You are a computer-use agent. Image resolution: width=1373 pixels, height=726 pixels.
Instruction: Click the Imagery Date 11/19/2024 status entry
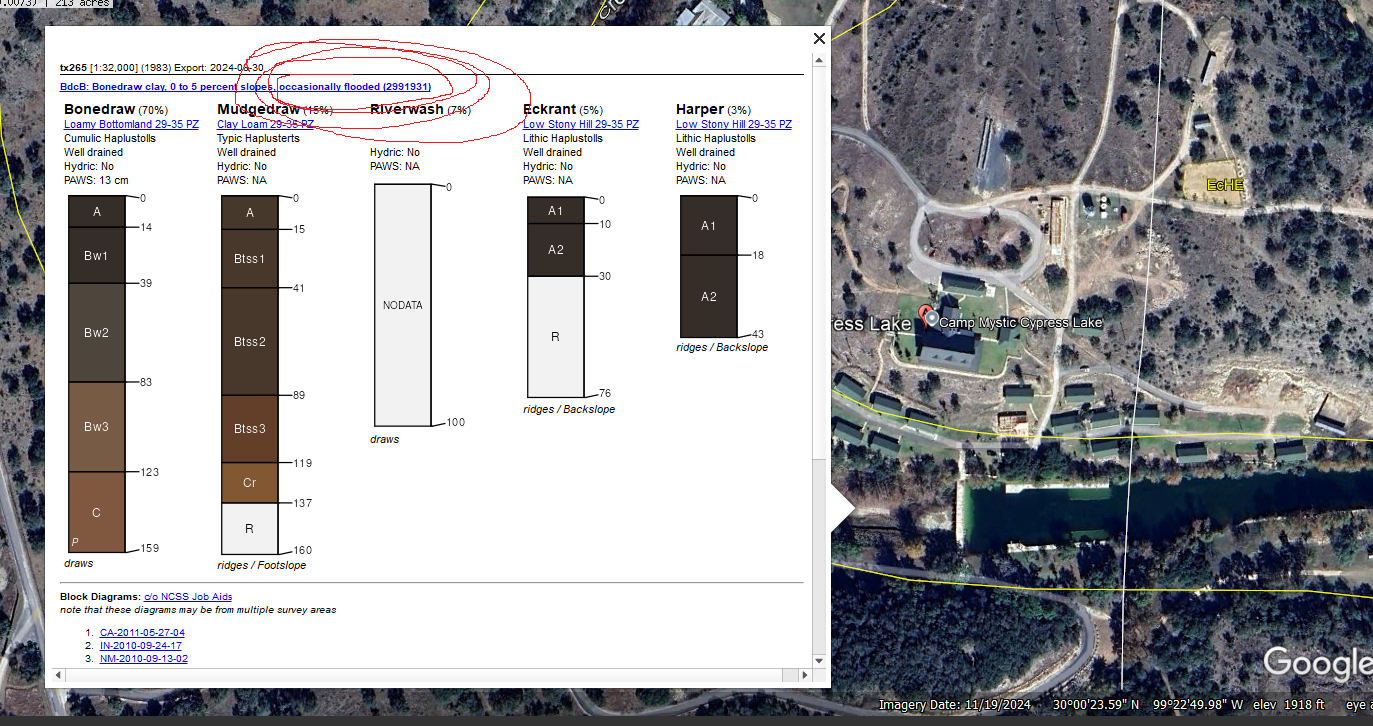click(954, 705)
